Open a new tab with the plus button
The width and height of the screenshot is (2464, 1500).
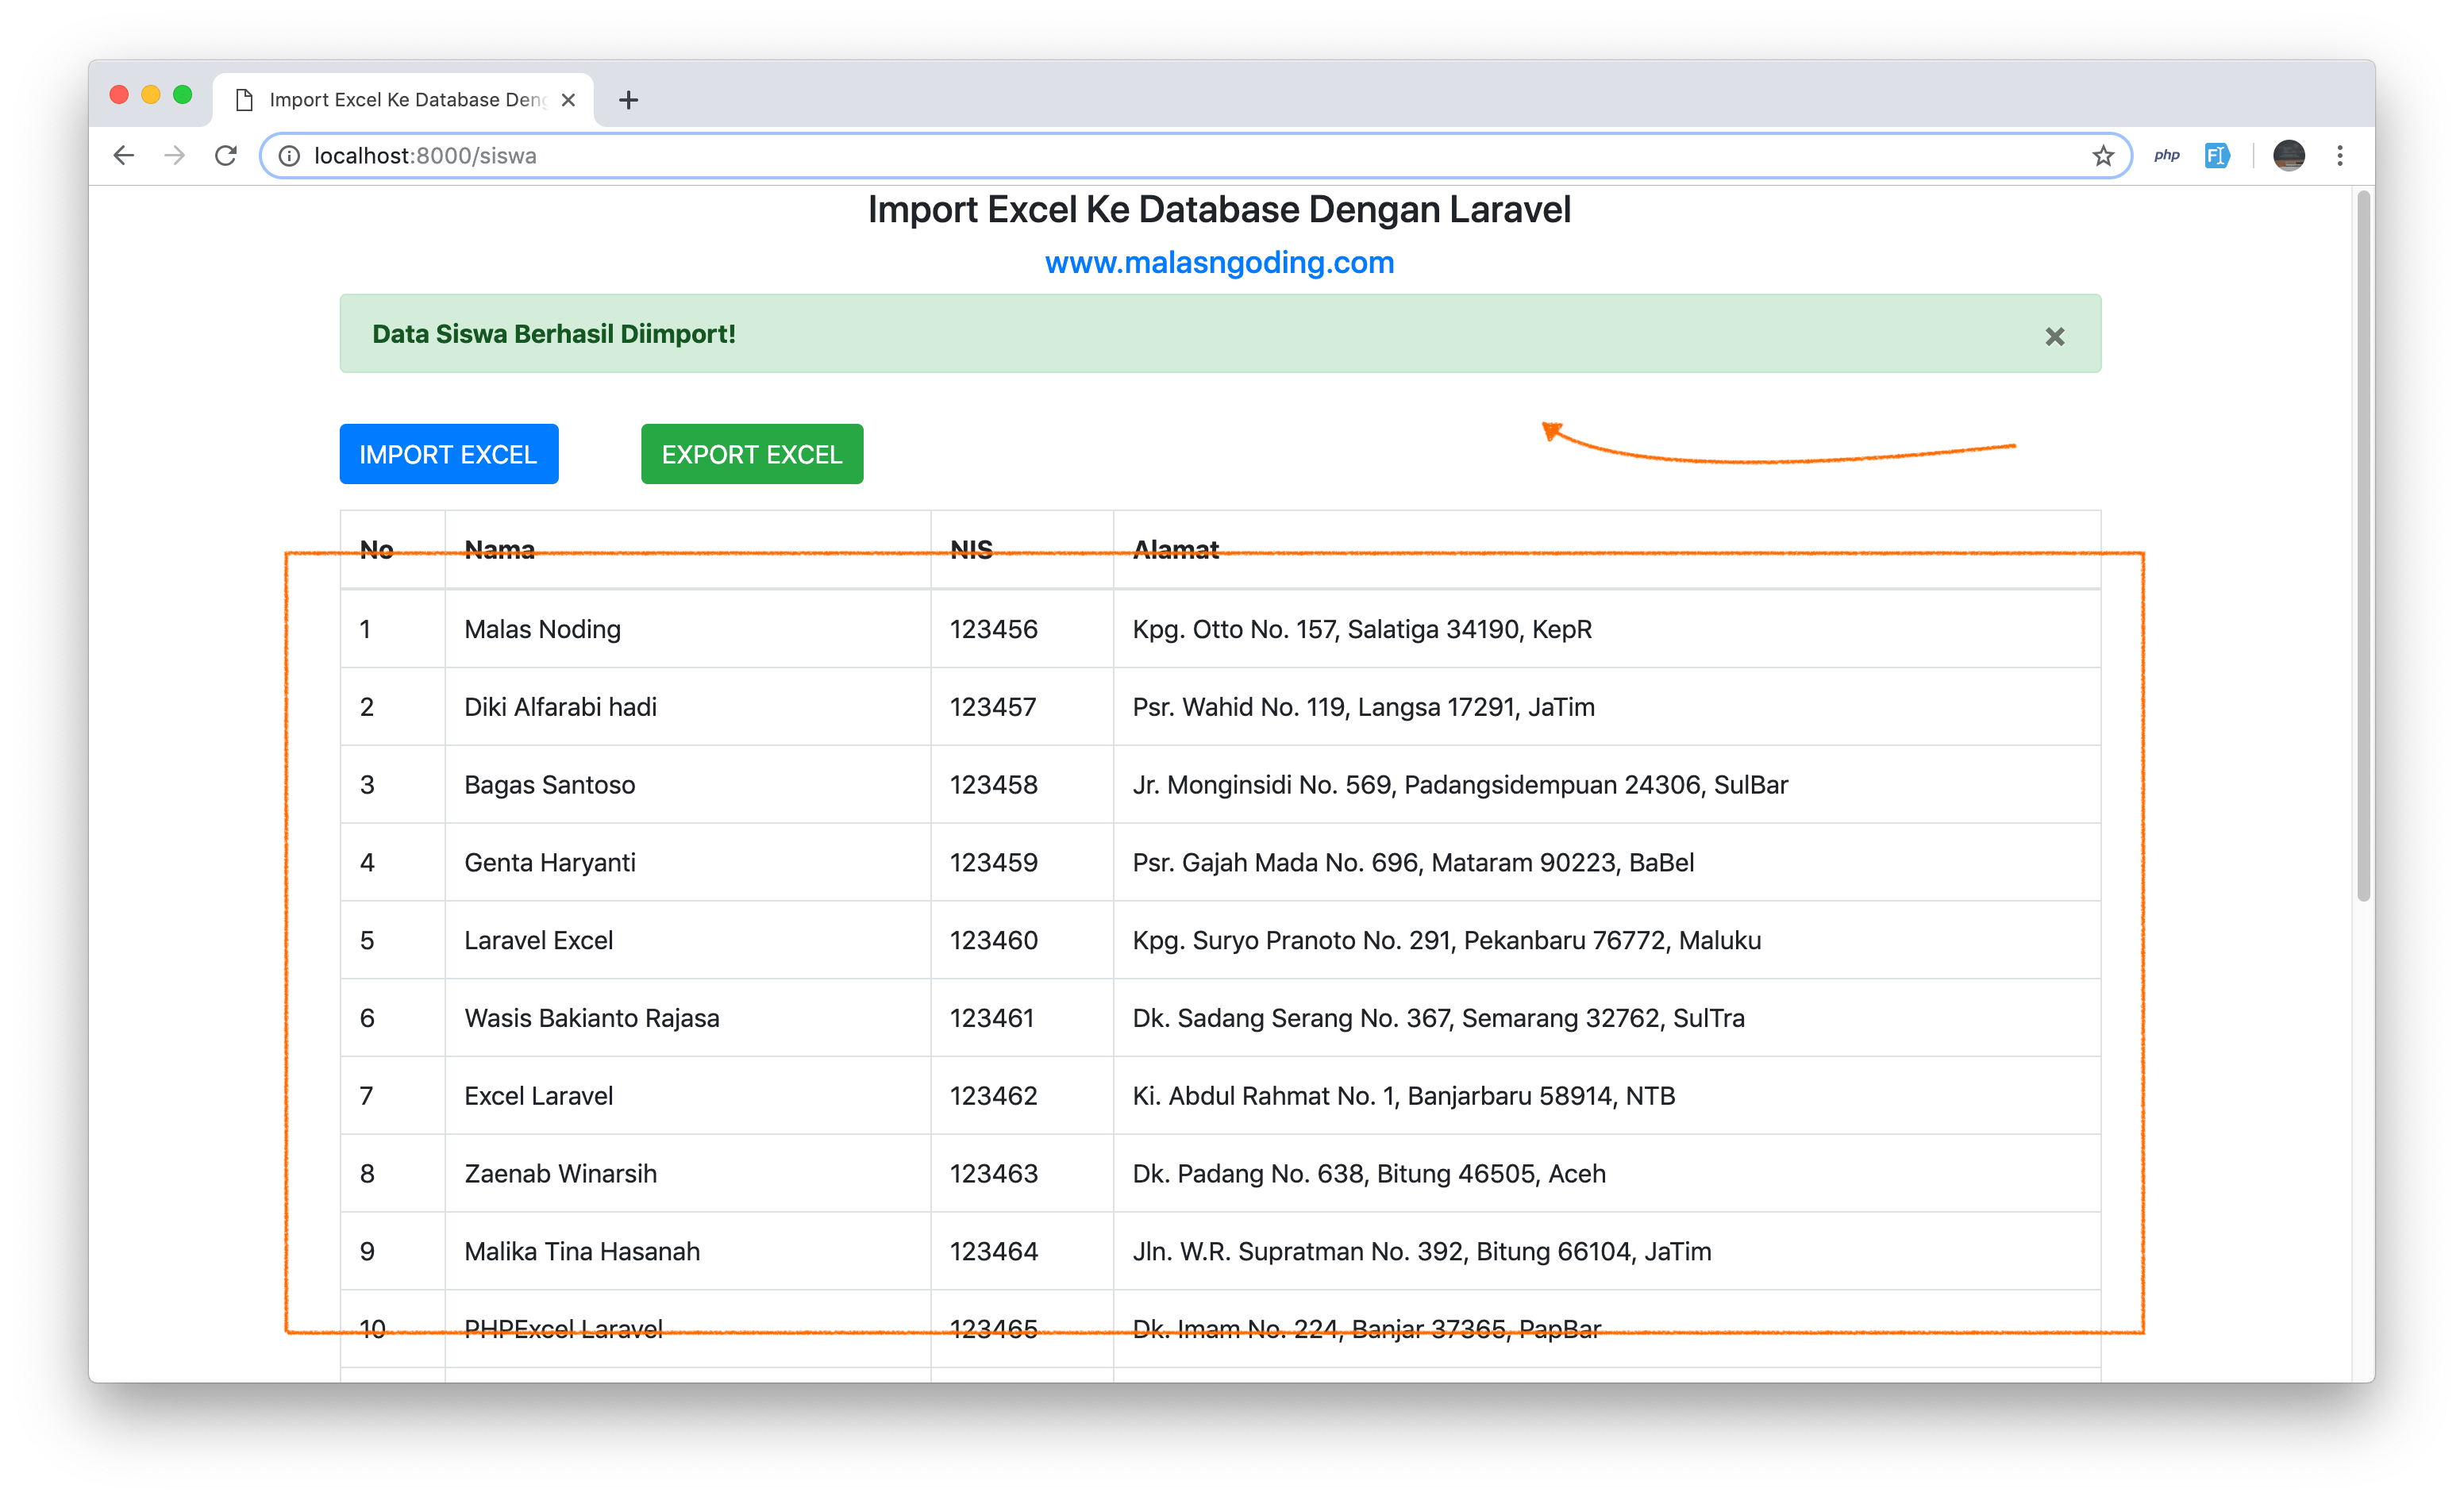pyautogui.click(x=628, y=99)
